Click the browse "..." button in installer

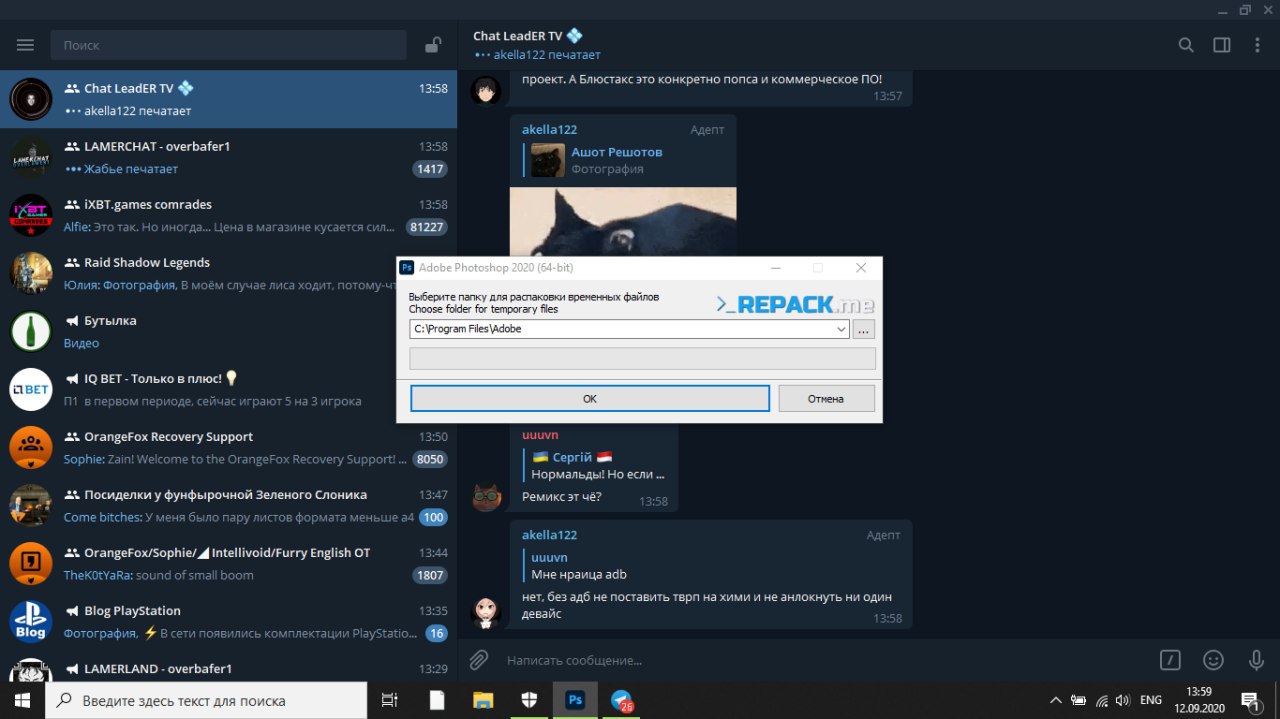point(865,329)
